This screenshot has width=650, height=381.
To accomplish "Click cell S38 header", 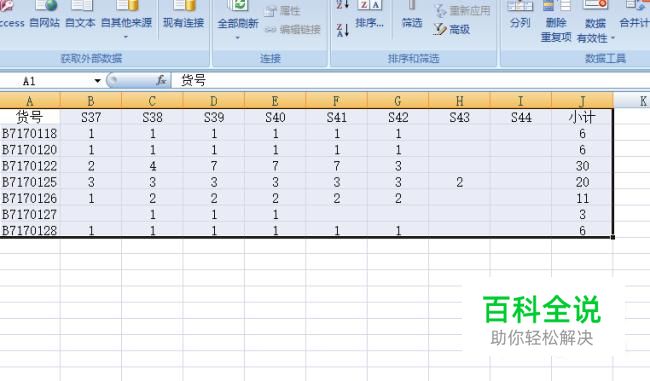I will point(152,117).
